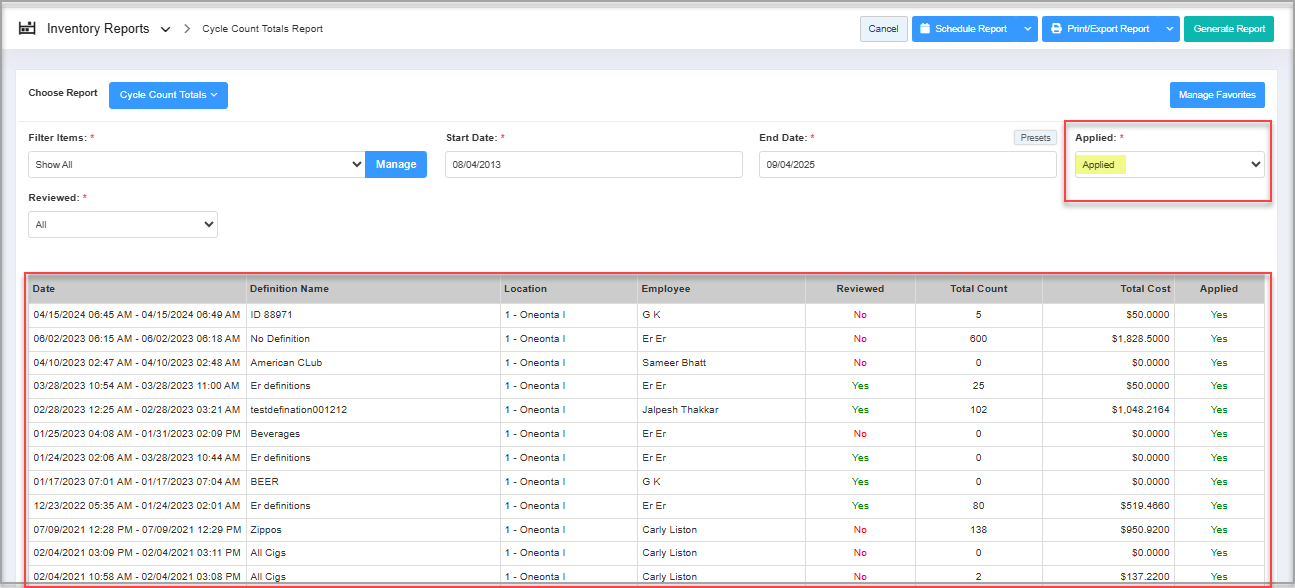Expand the Inventory Reports chevron menu
Viewport: 1295px width, 588px height.
(x=166, y=30)
